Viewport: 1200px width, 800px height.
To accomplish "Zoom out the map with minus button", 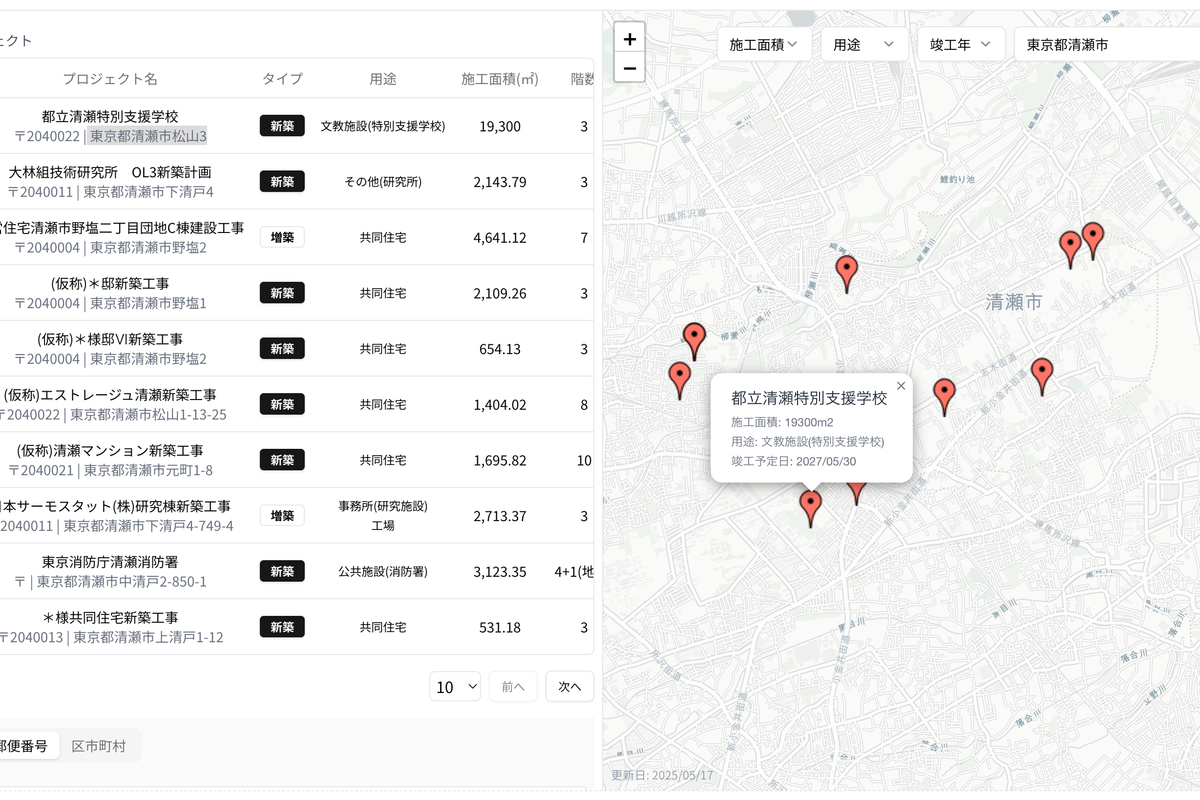I will pos(629,68).
